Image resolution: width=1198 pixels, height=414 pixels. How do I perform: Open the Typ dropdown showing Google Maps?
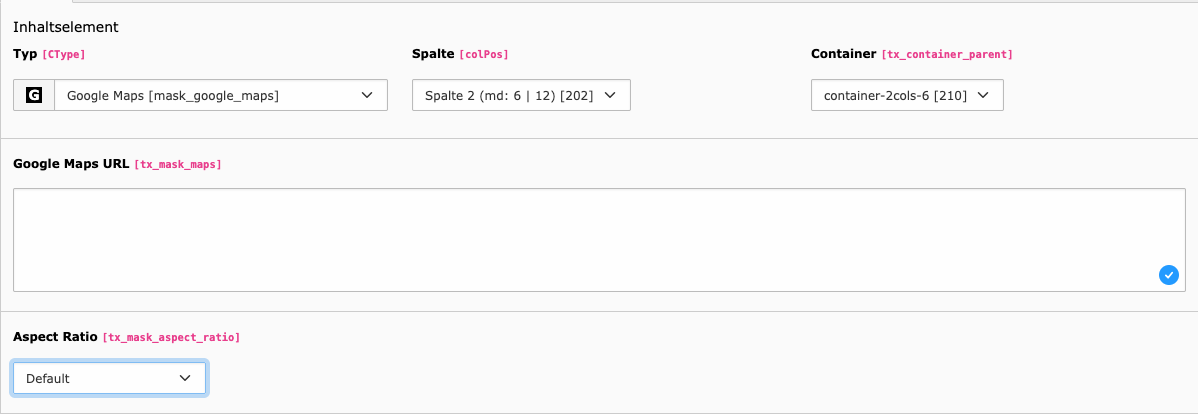[210, 96]
